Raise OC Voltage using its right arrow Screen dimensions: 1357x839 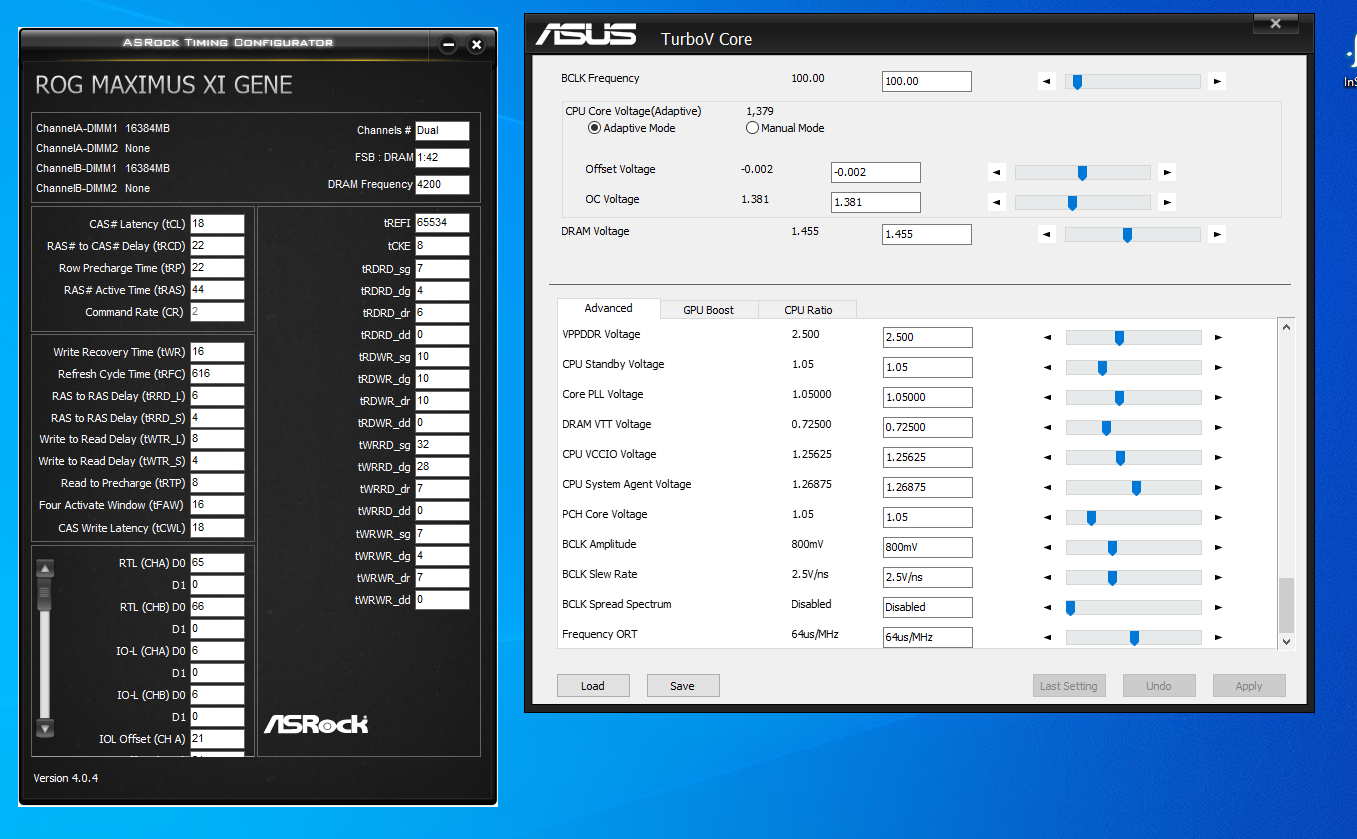click(x=1167, y=203)
